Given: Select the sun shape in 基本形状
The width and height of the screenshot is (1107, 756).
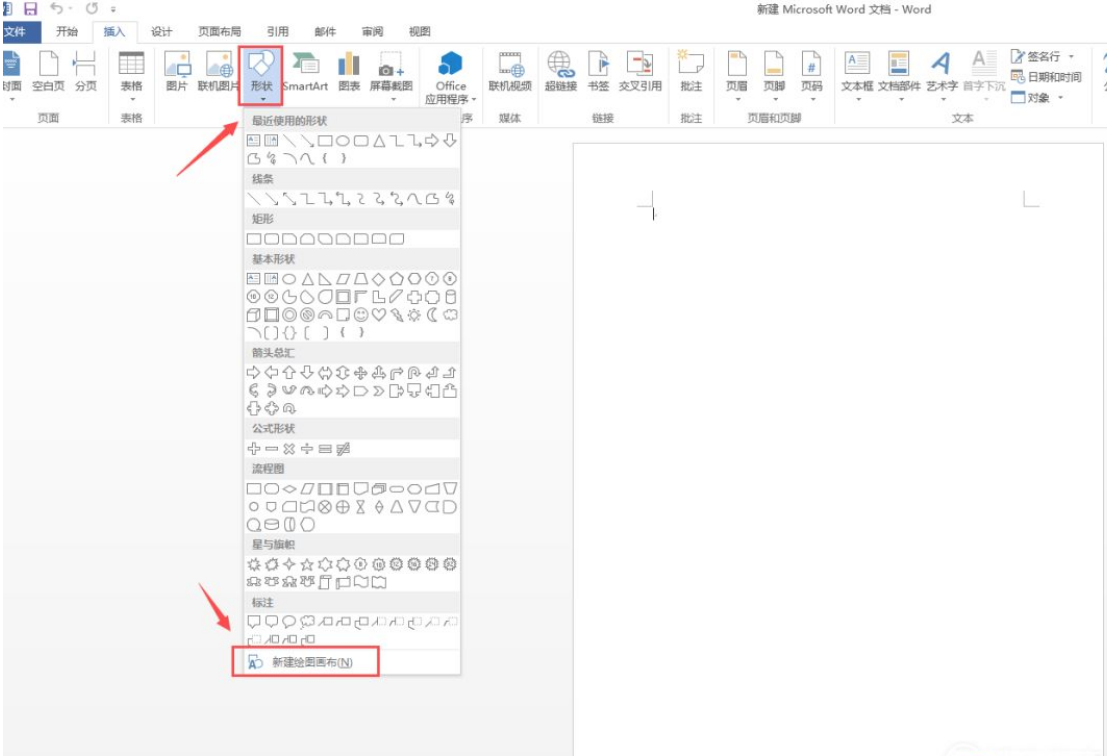Looking at the screenshot, I should 414,315.
